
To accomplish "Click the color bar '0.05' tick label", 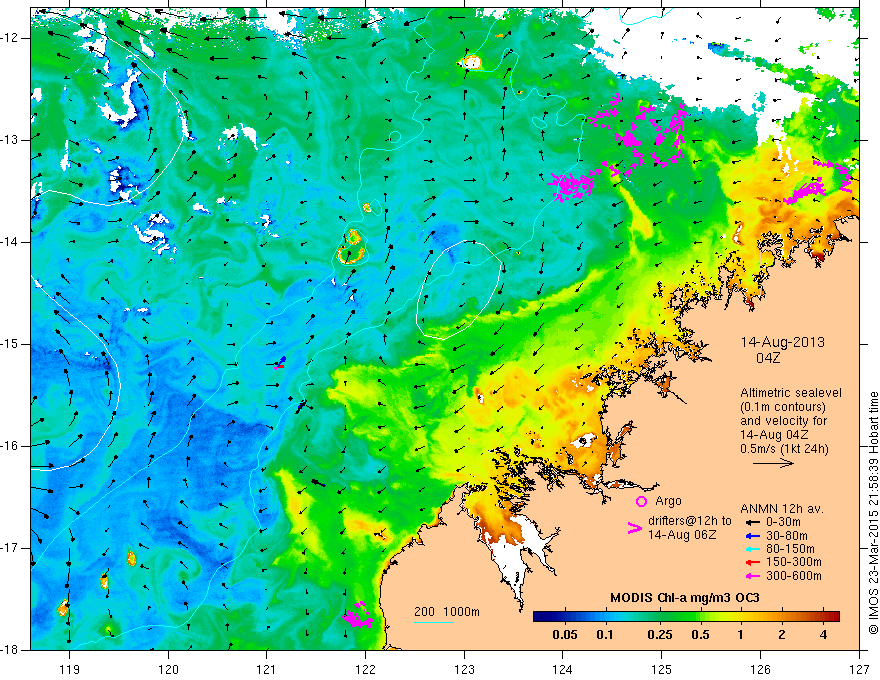I will coord(565,635).
